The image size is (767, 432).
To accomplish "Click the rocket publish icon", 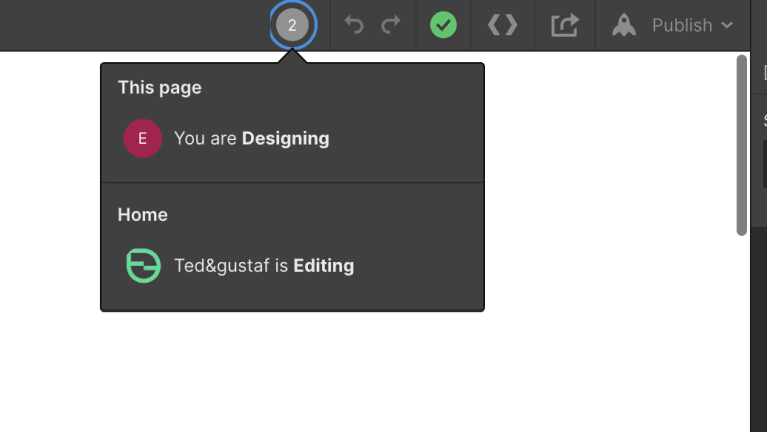I will pyautogui.click(x=624, y=25).
